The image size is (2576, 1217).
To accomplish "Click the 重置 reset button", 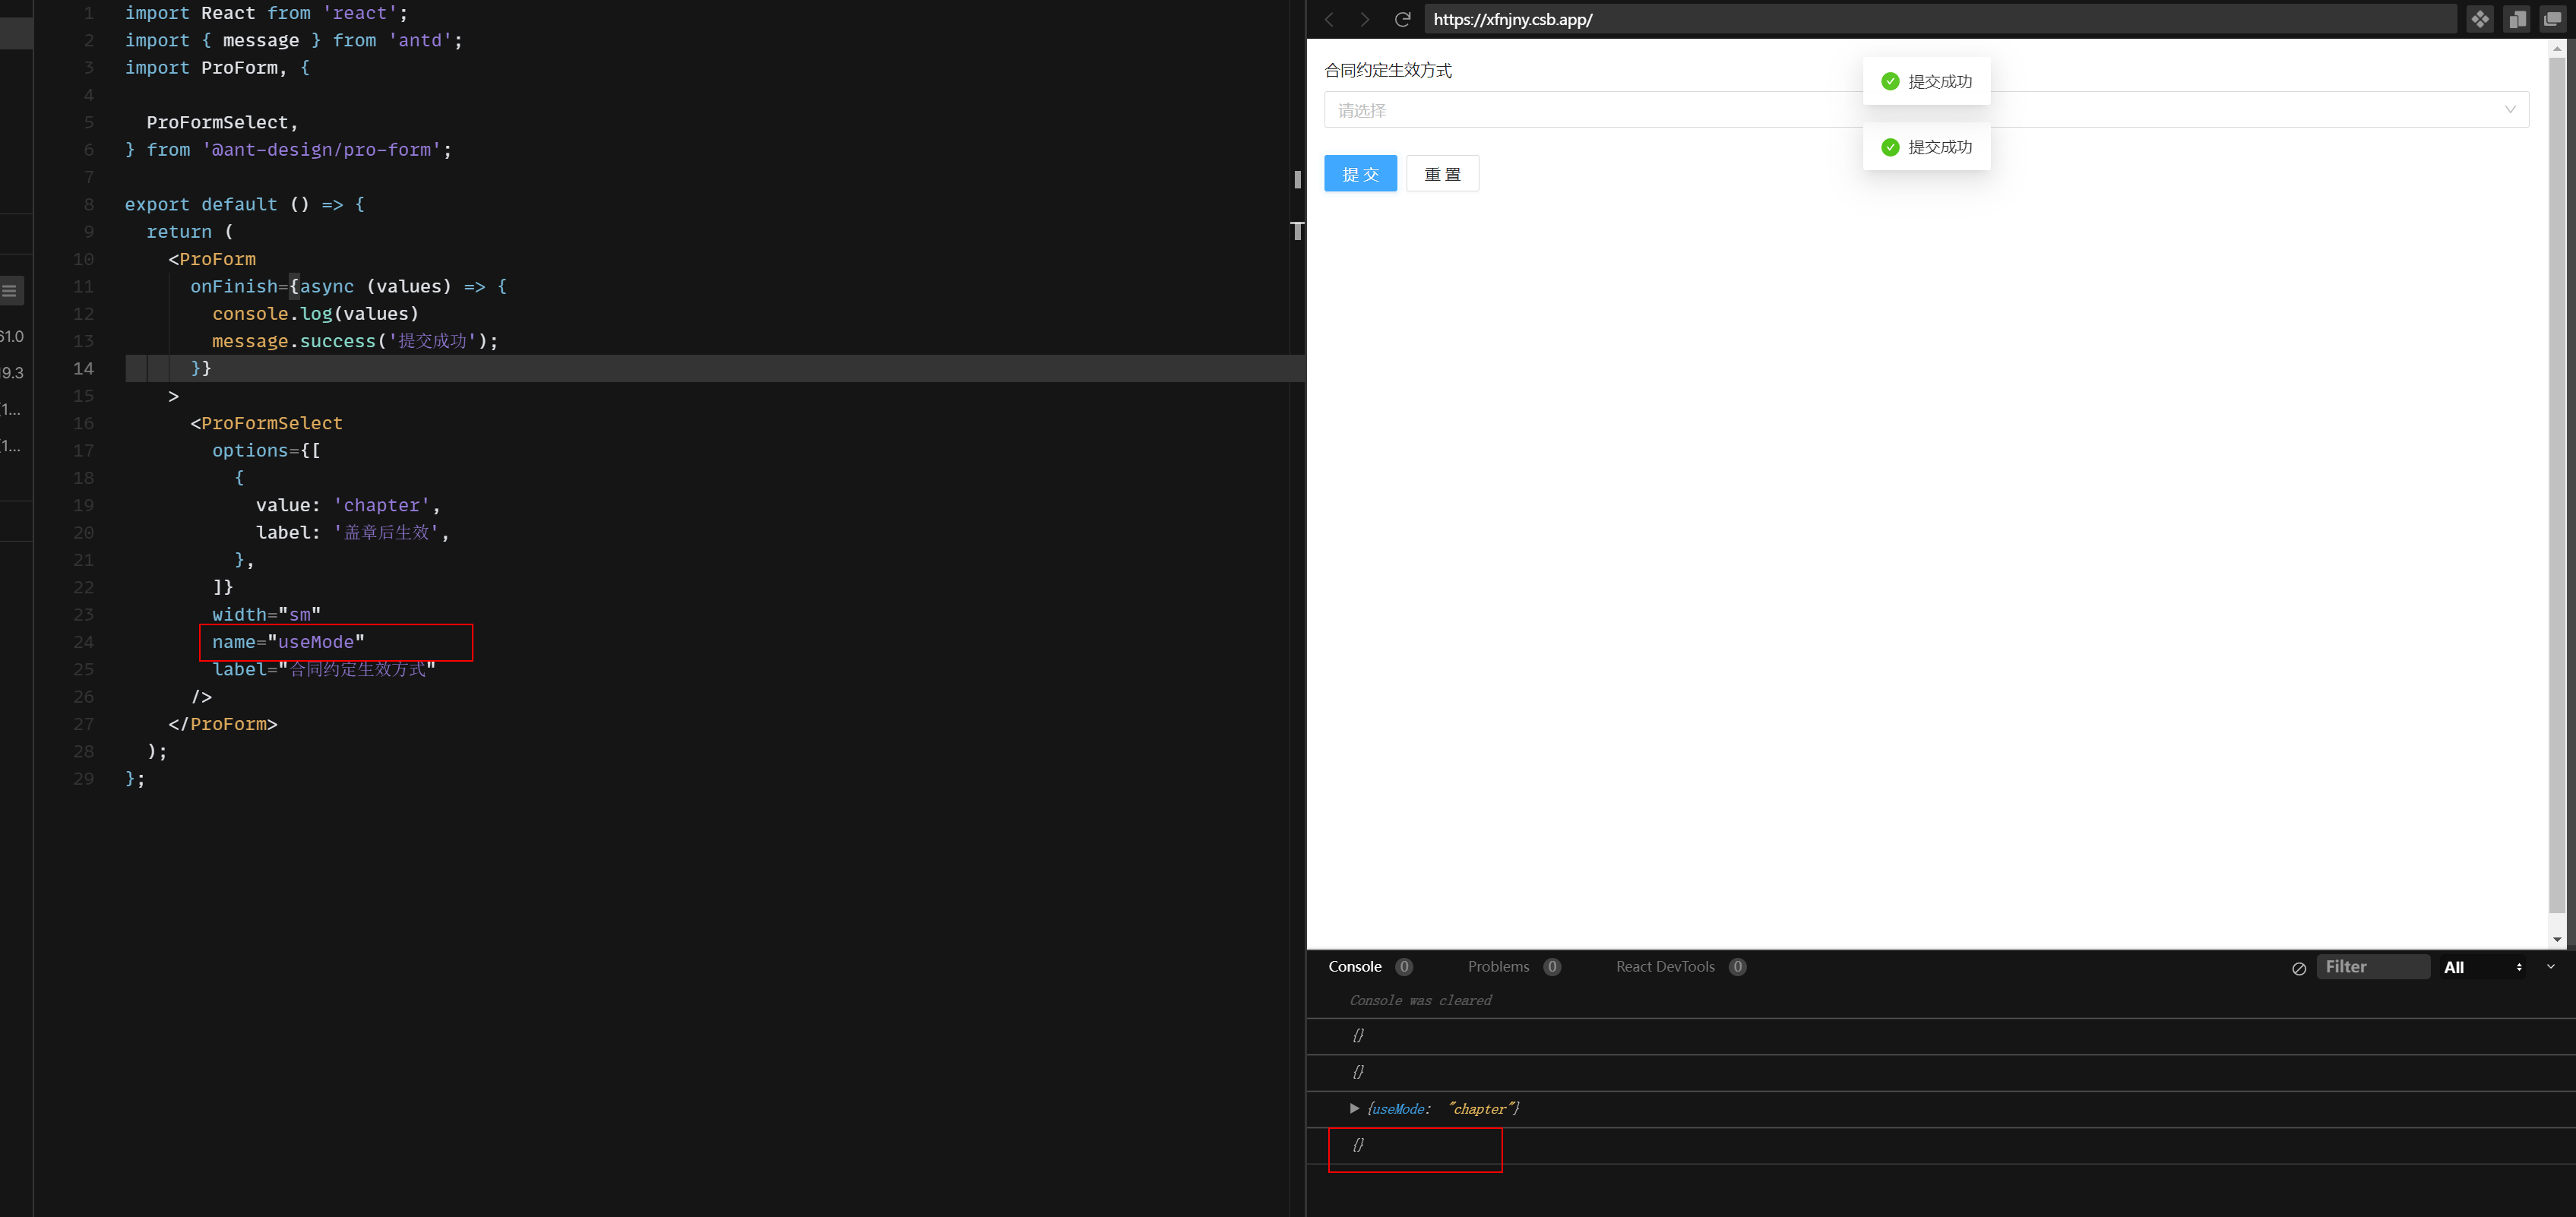I will click(1442, 173).
